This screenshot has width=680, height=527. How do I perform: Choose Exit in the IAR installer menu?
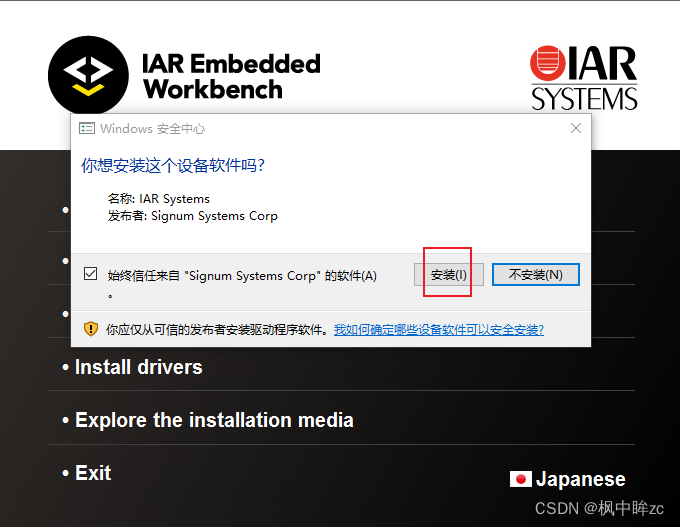(93, 473)
